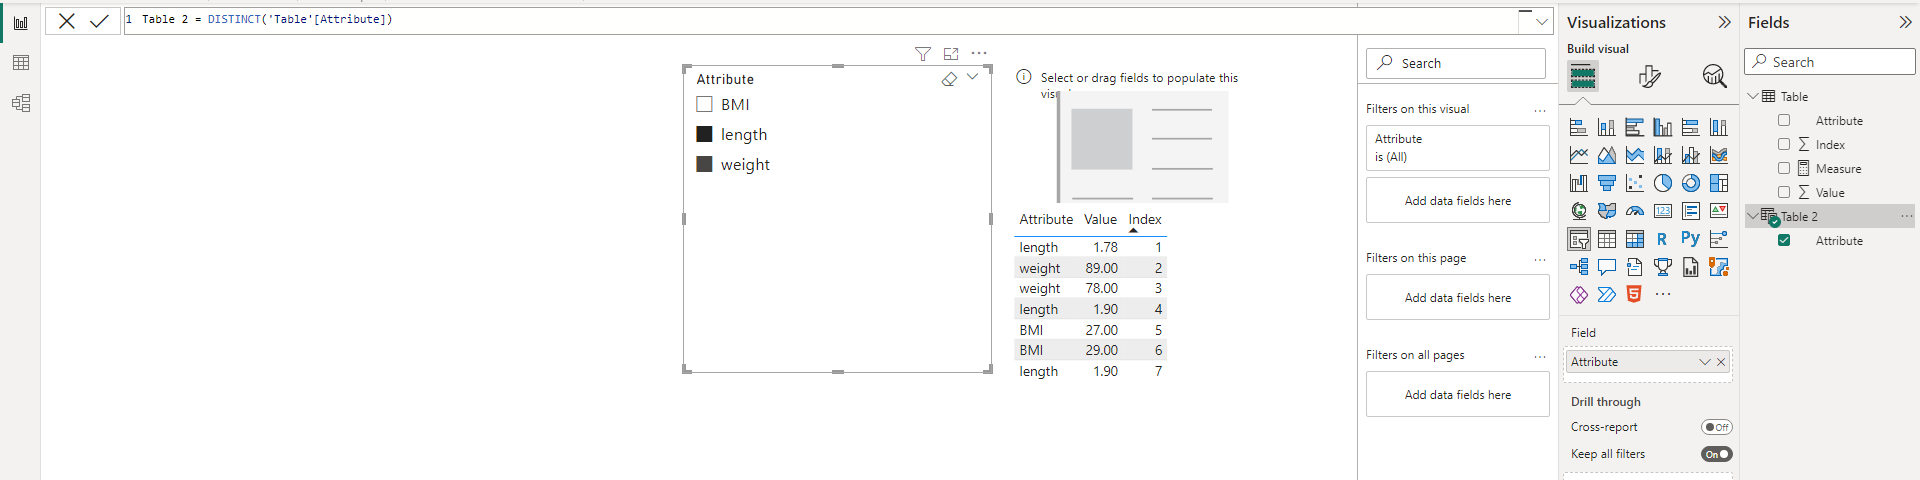Open Filters on all pages options
The image size is (1920, 480).
(1540, 356)
